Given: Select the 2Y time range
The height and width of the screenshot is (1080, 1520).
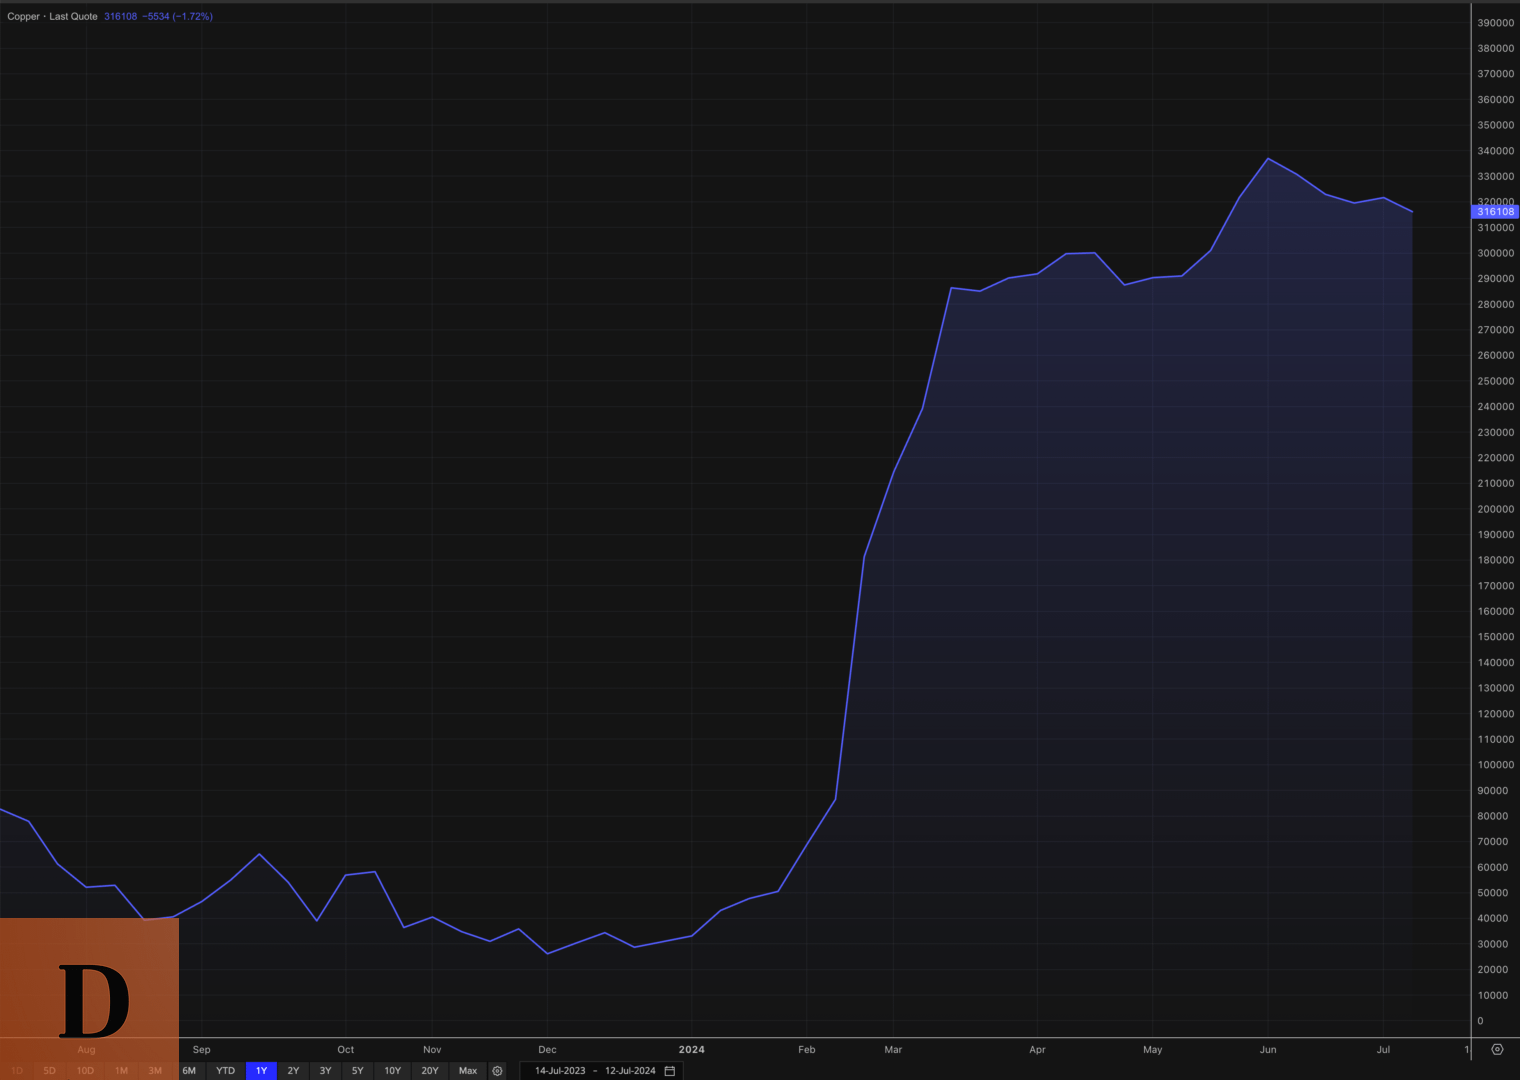Looking at the screenshot, I should (293, 1071).
